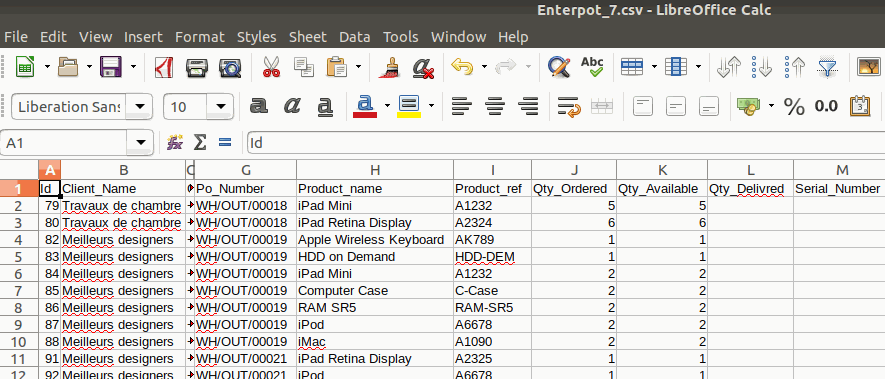Image resolution: width=885 pixels, height=379 pixels.
Task: Toggle italic formatting
Action: coord(292,106)
